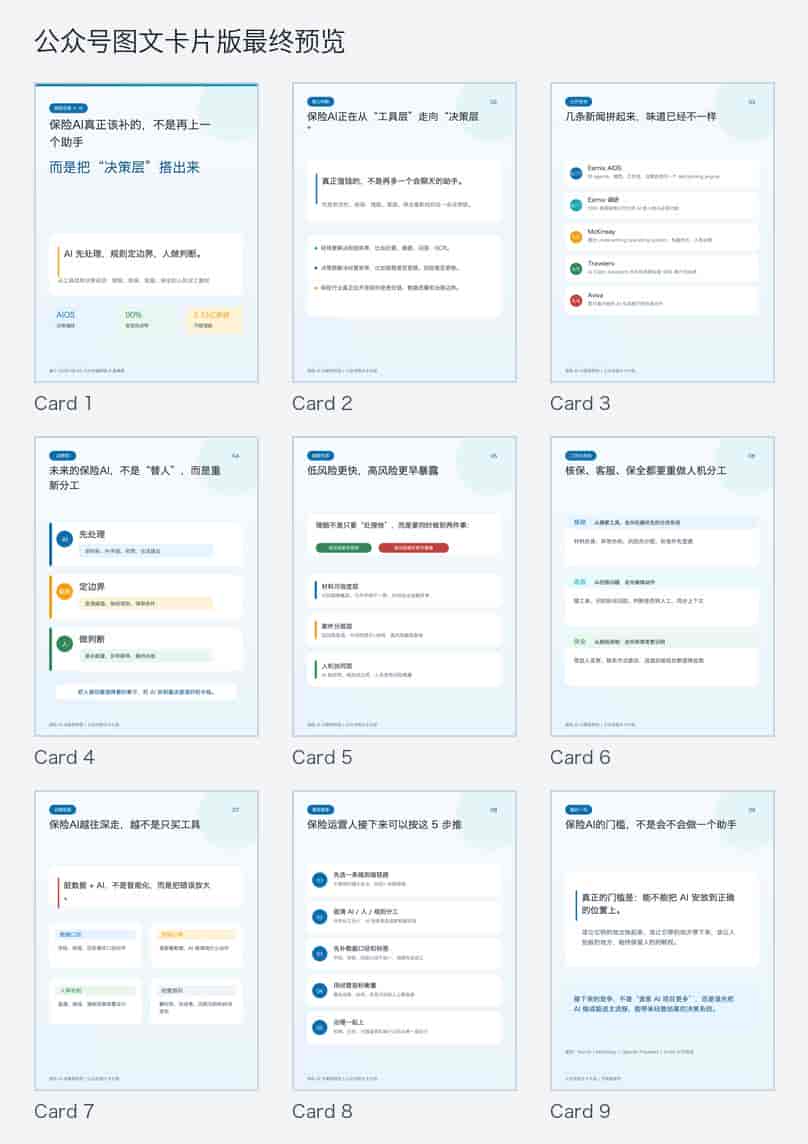Click the 'Card 7' label

coord(64,1111)
